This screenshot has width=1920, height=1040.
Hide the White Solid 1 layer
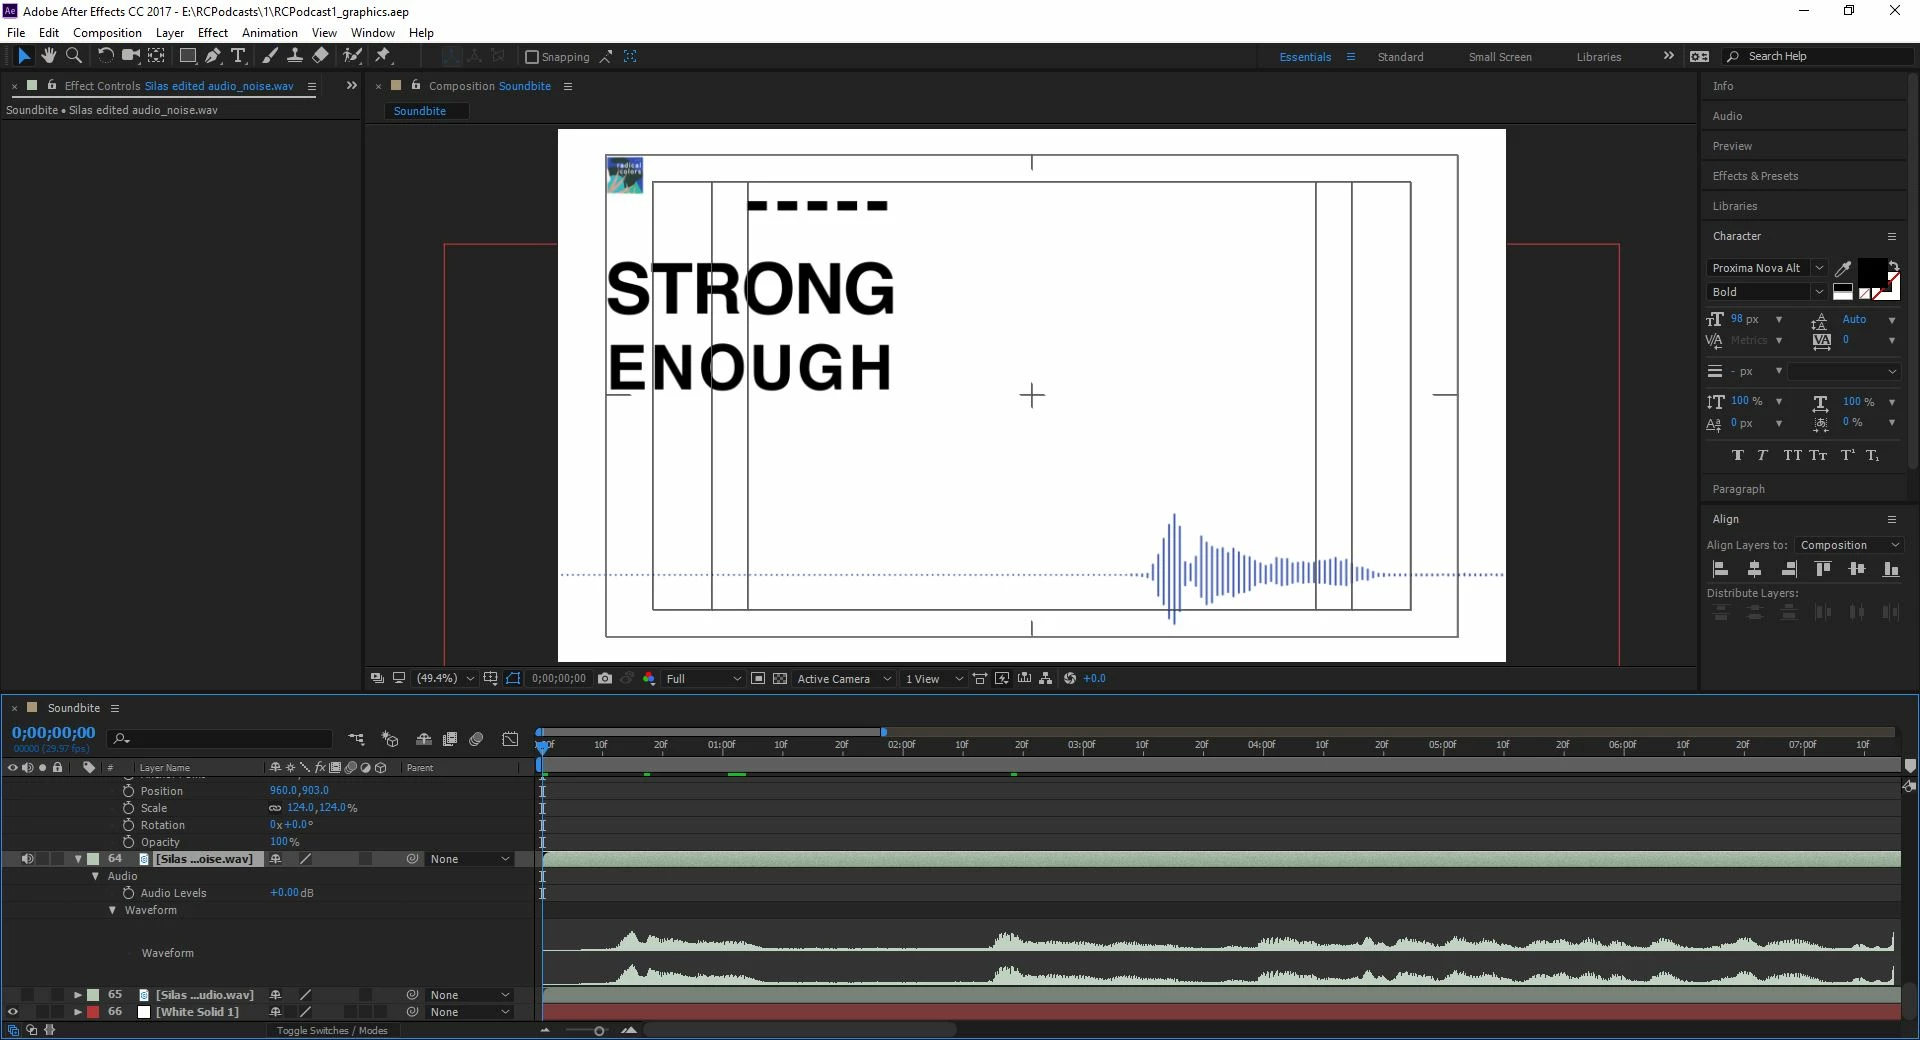coord(12,1012)
